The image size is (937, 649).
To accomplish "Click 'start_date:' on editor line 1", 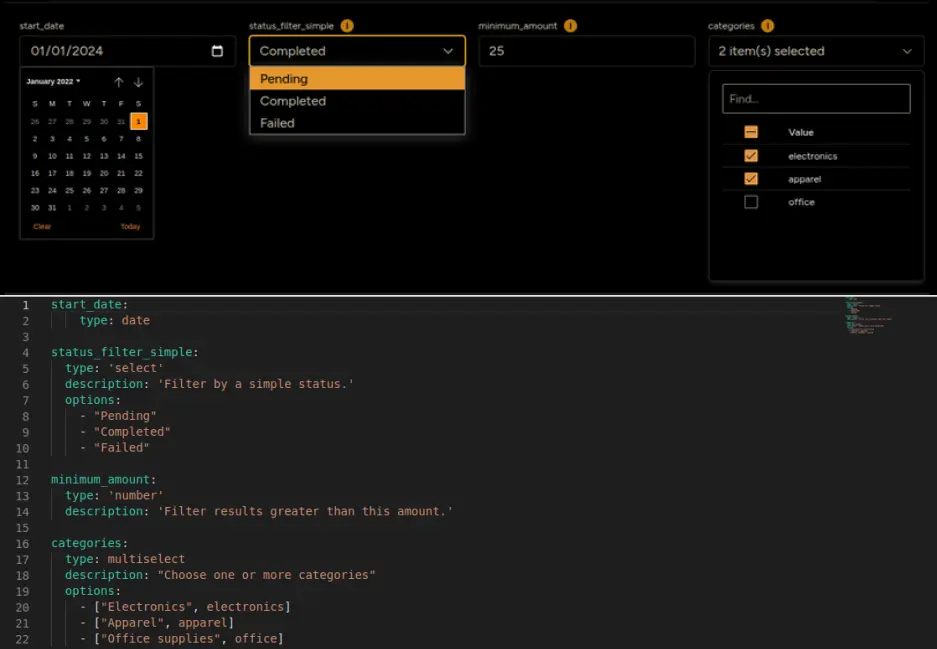I will 89,305.
